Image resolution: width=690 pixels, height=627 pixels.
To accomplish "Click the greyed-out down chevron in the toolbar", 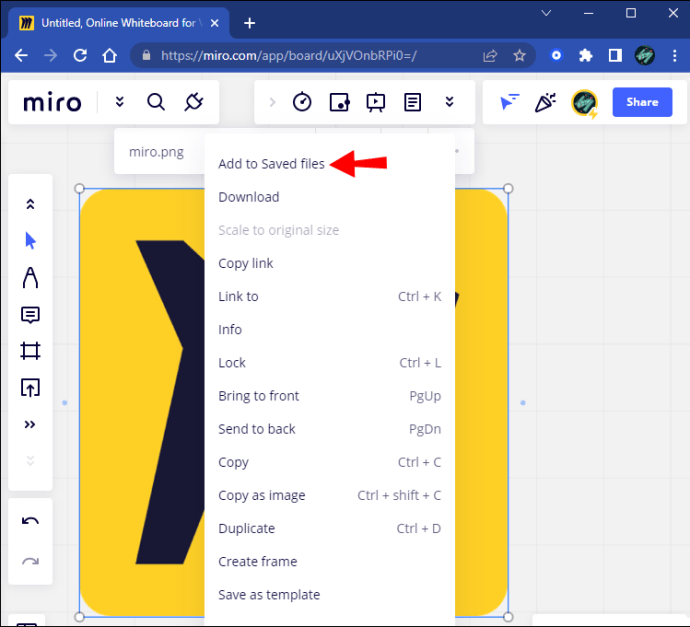I will [30, 461].
